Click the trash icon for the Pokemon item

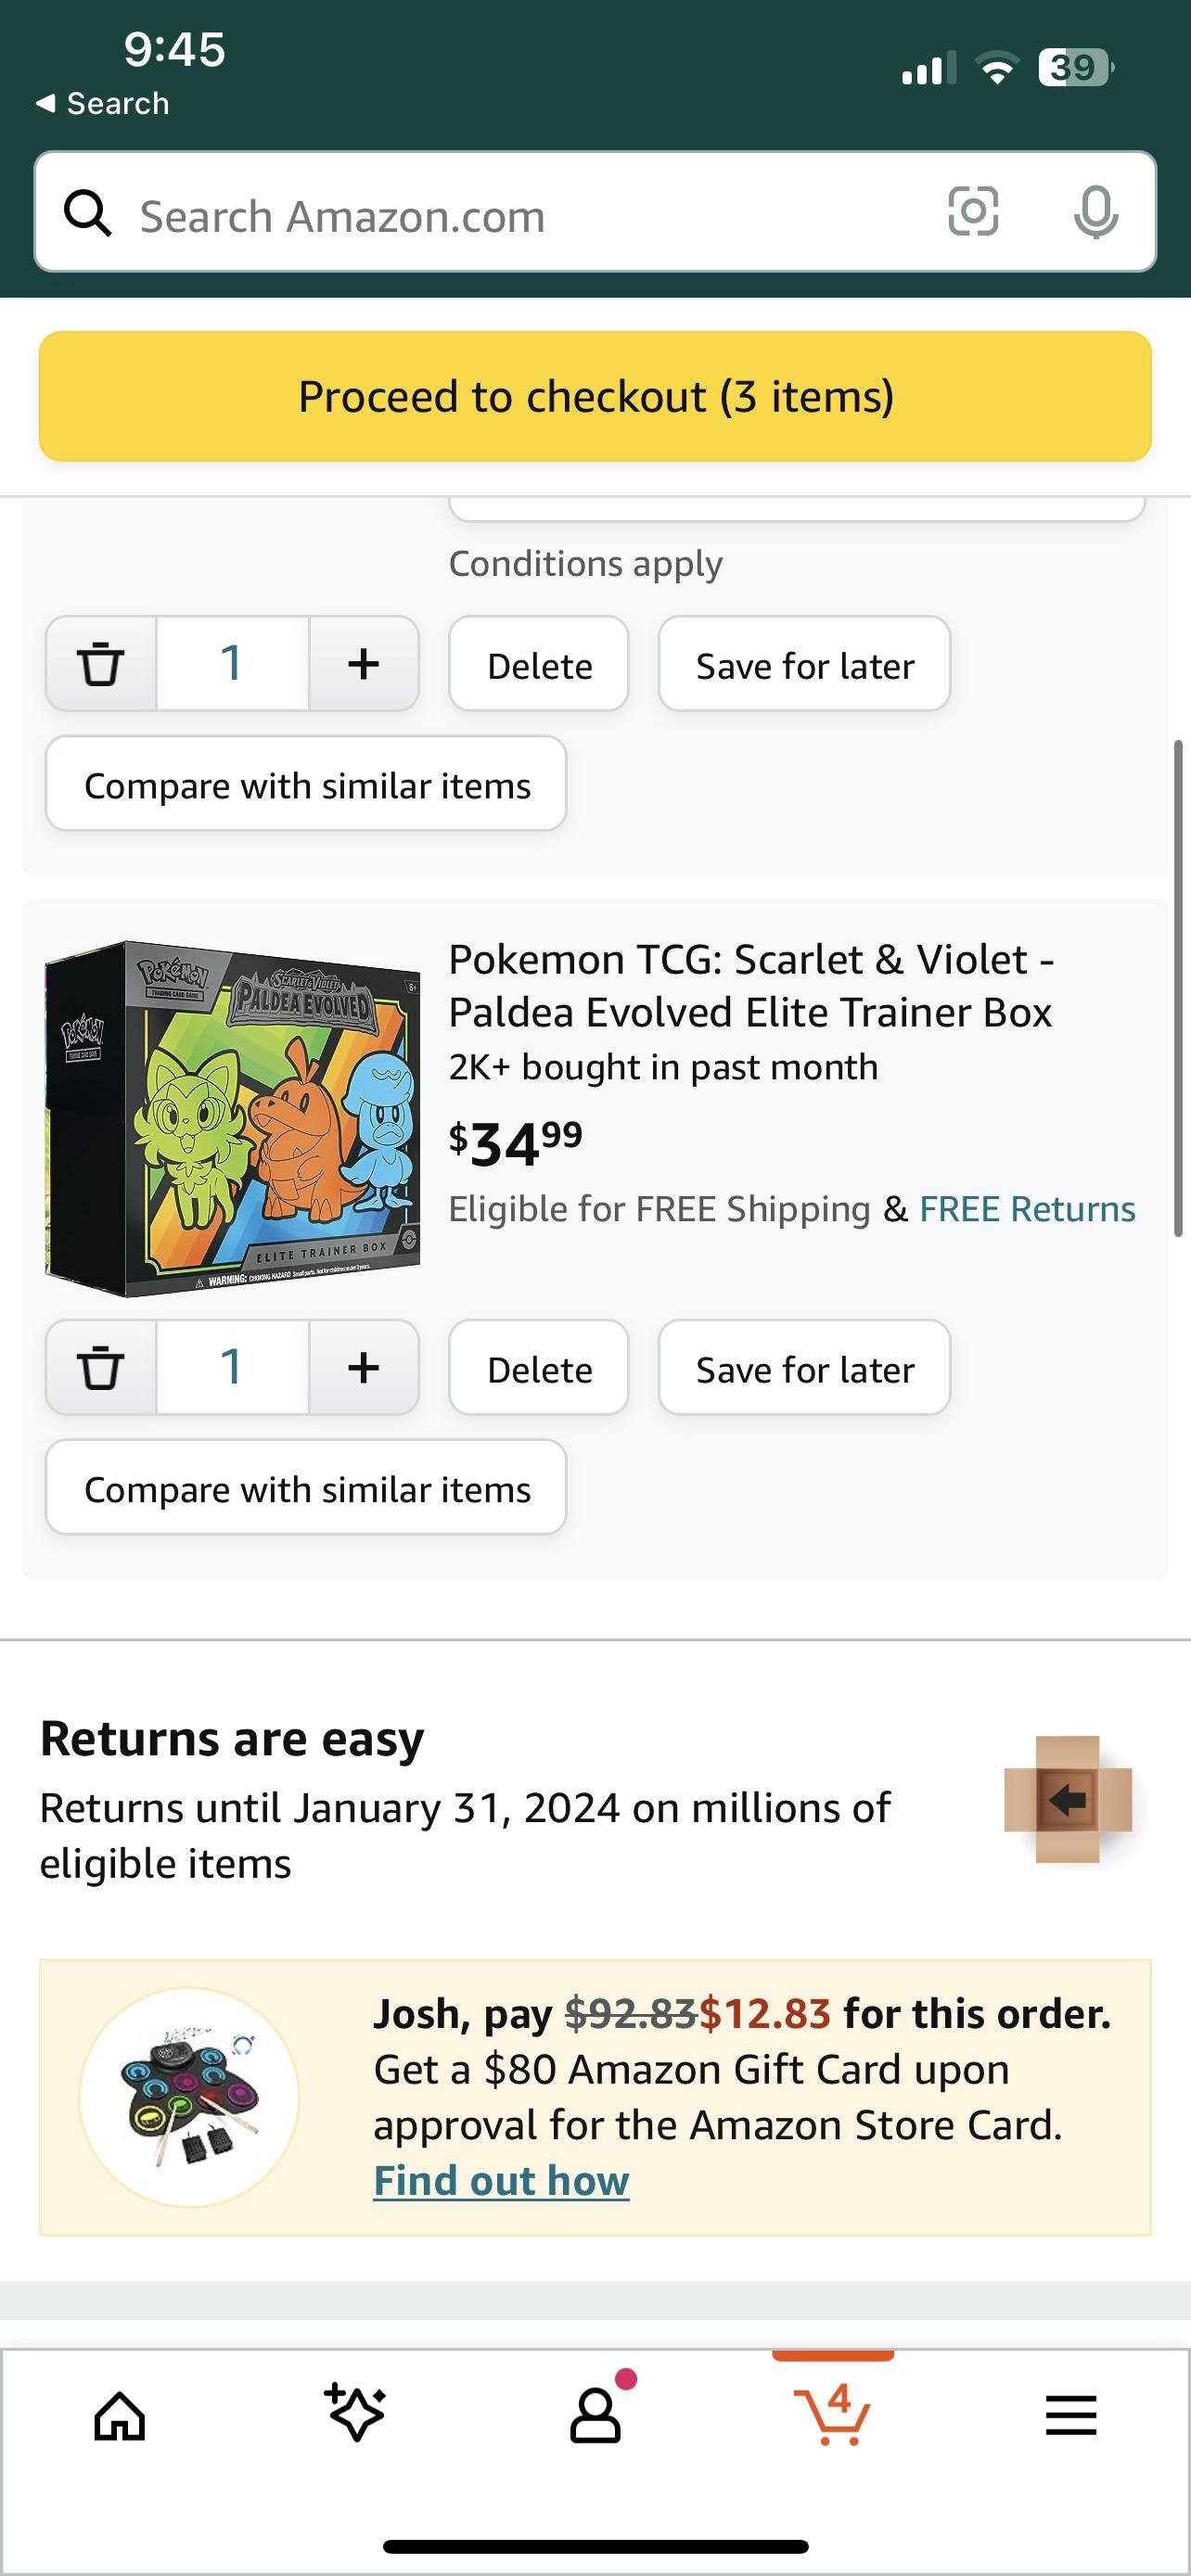coord(100,1367)
